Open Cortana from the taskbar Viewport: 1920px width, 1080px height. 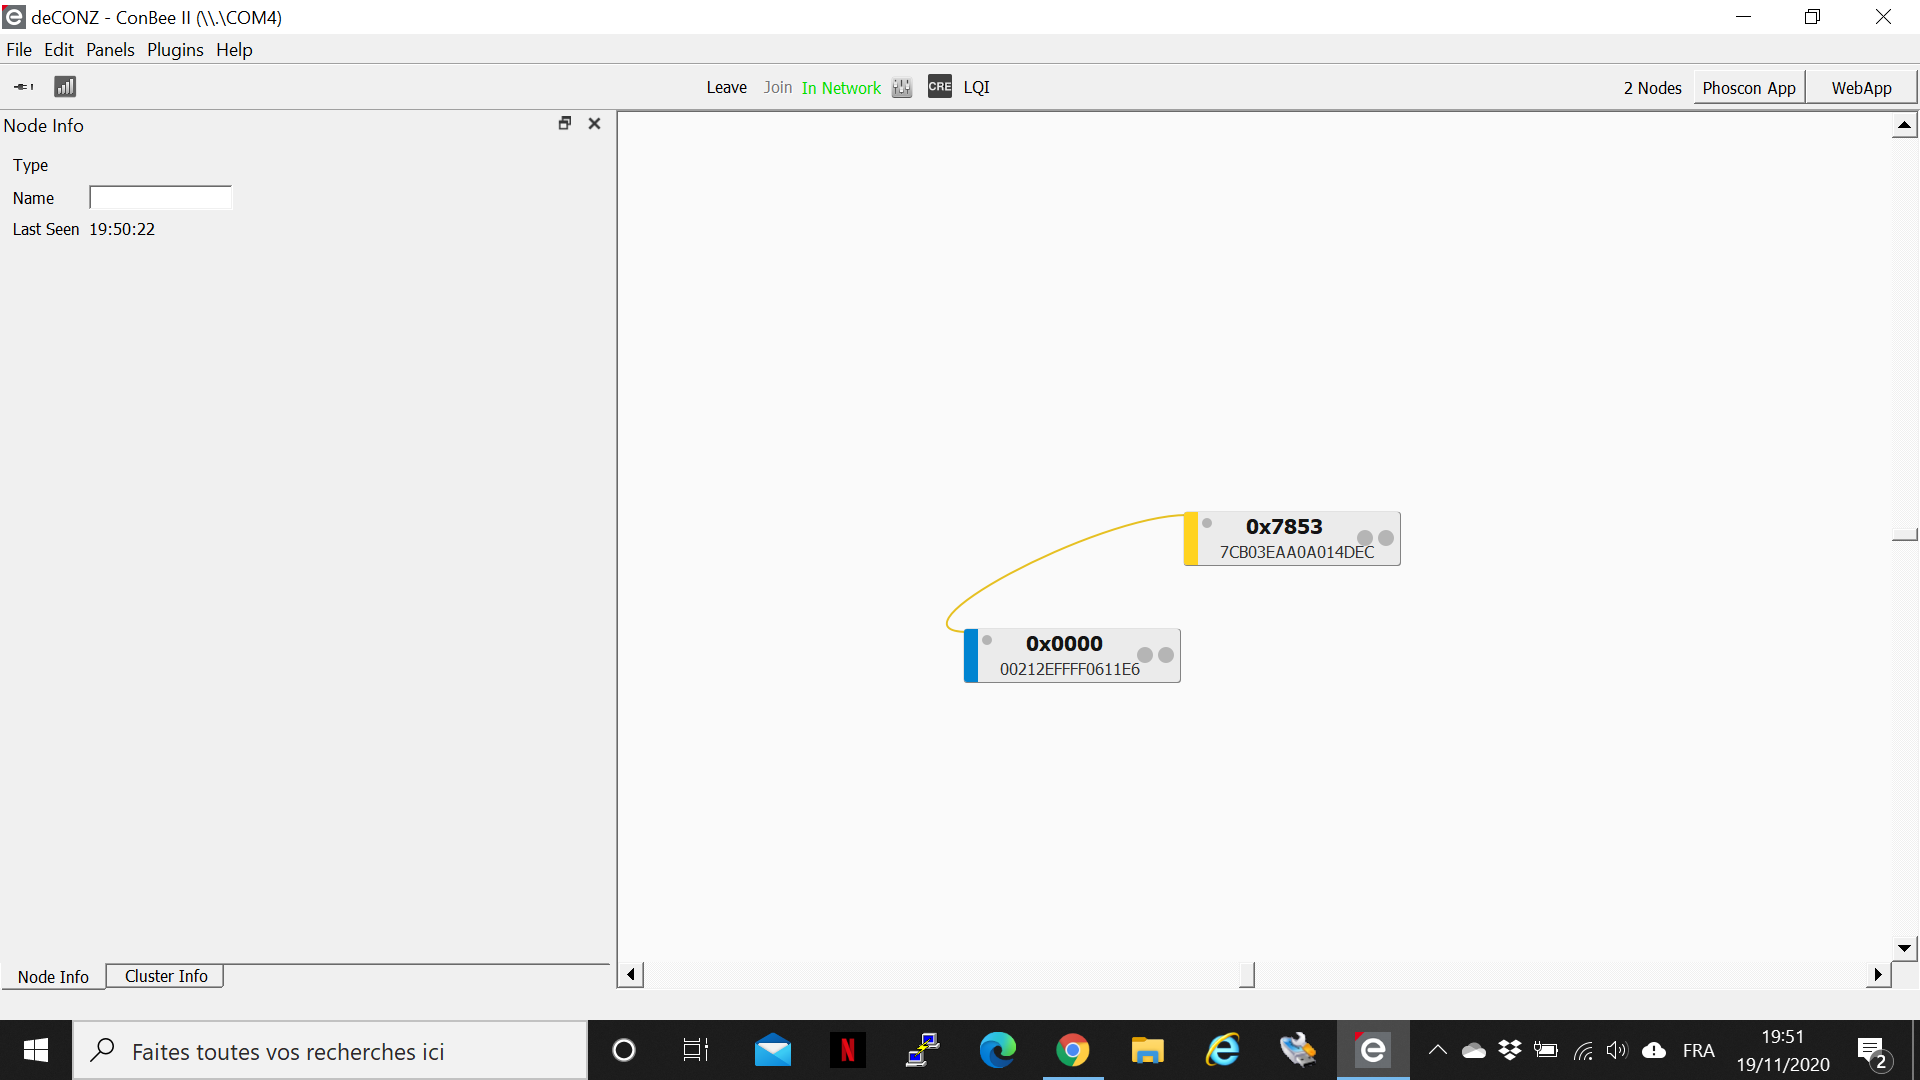click(x=623, y=1050)
